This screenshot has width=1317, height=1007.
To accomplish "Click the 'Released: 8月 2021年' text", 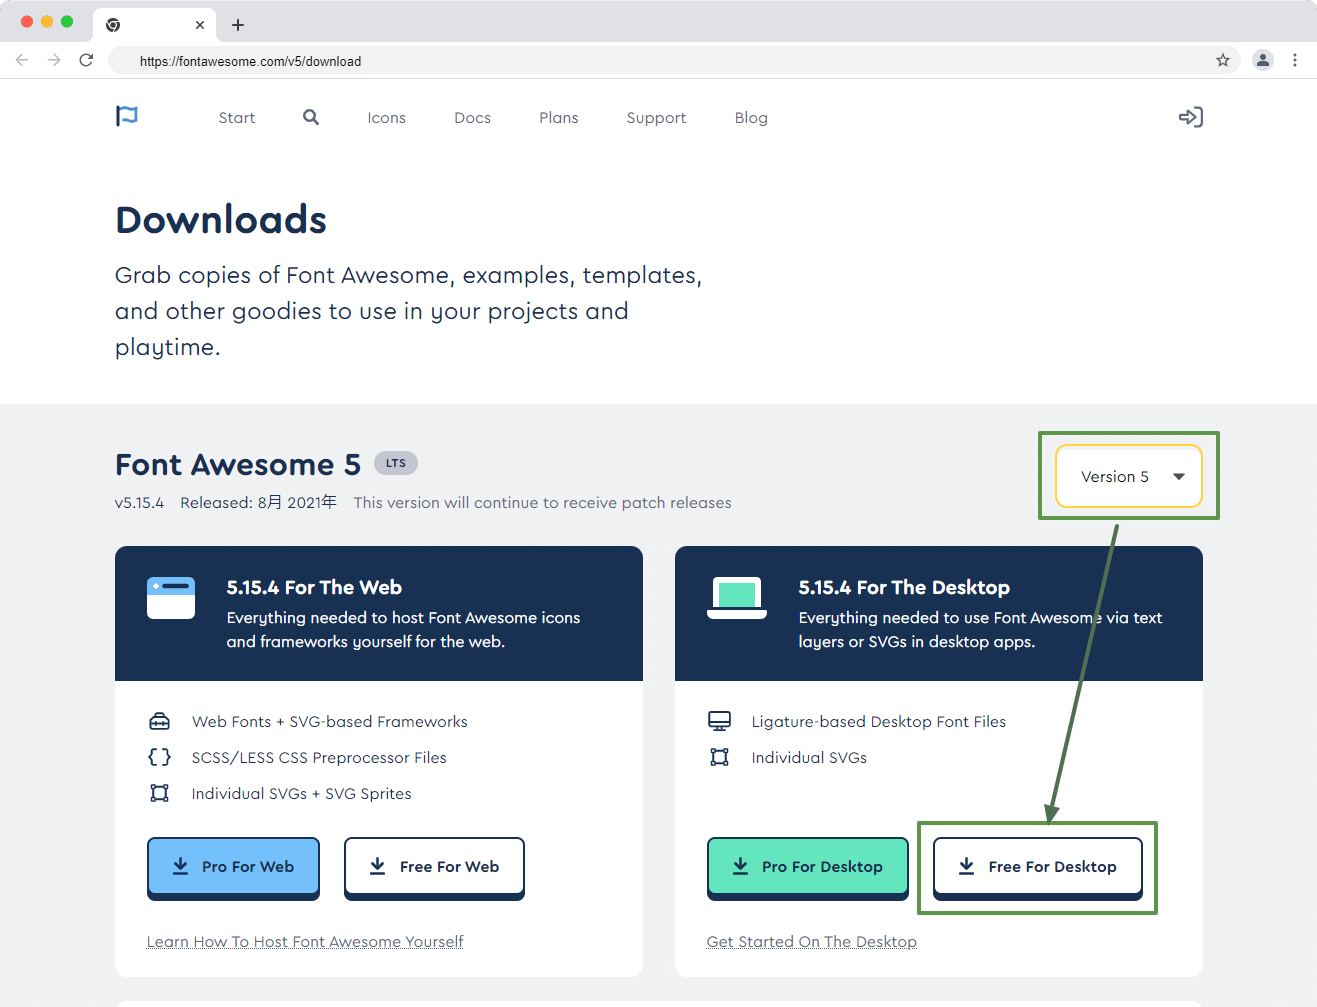I will click(258, 503).
